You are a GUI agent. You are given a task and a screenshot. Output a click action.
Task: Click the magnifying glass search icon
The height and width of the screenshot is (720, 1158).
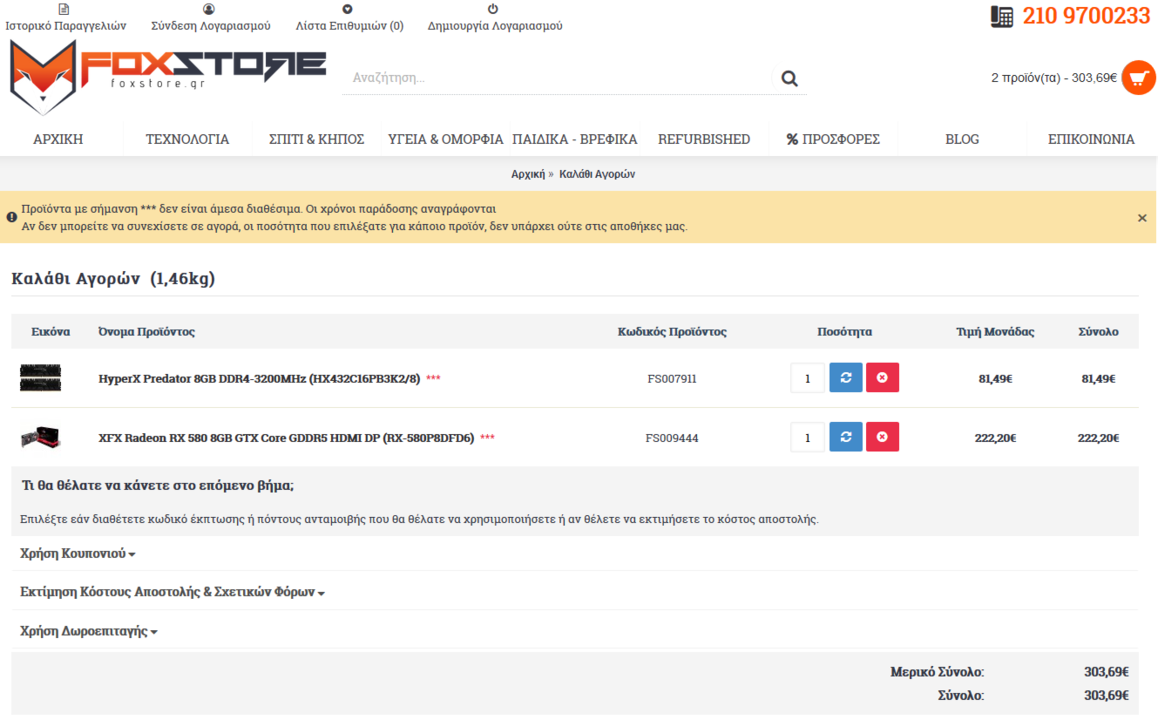tap(789, 78)
